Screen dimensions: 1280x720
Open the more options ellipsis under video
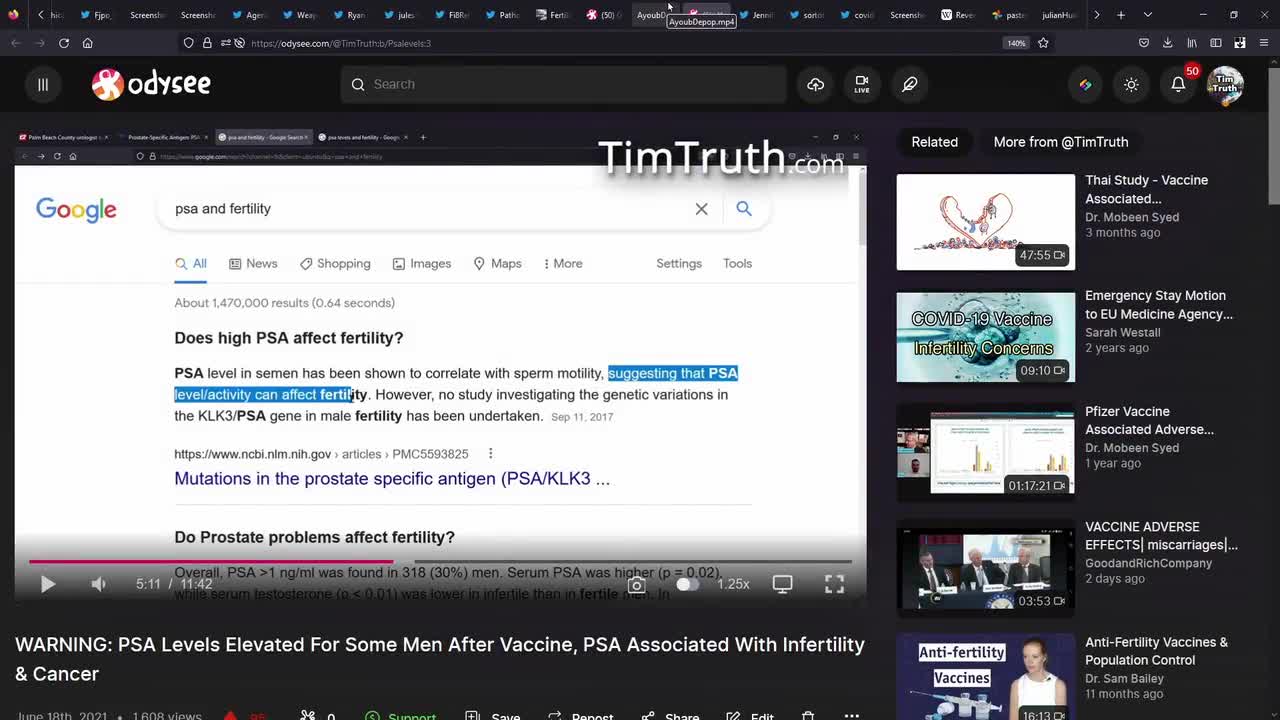(852, 716)
